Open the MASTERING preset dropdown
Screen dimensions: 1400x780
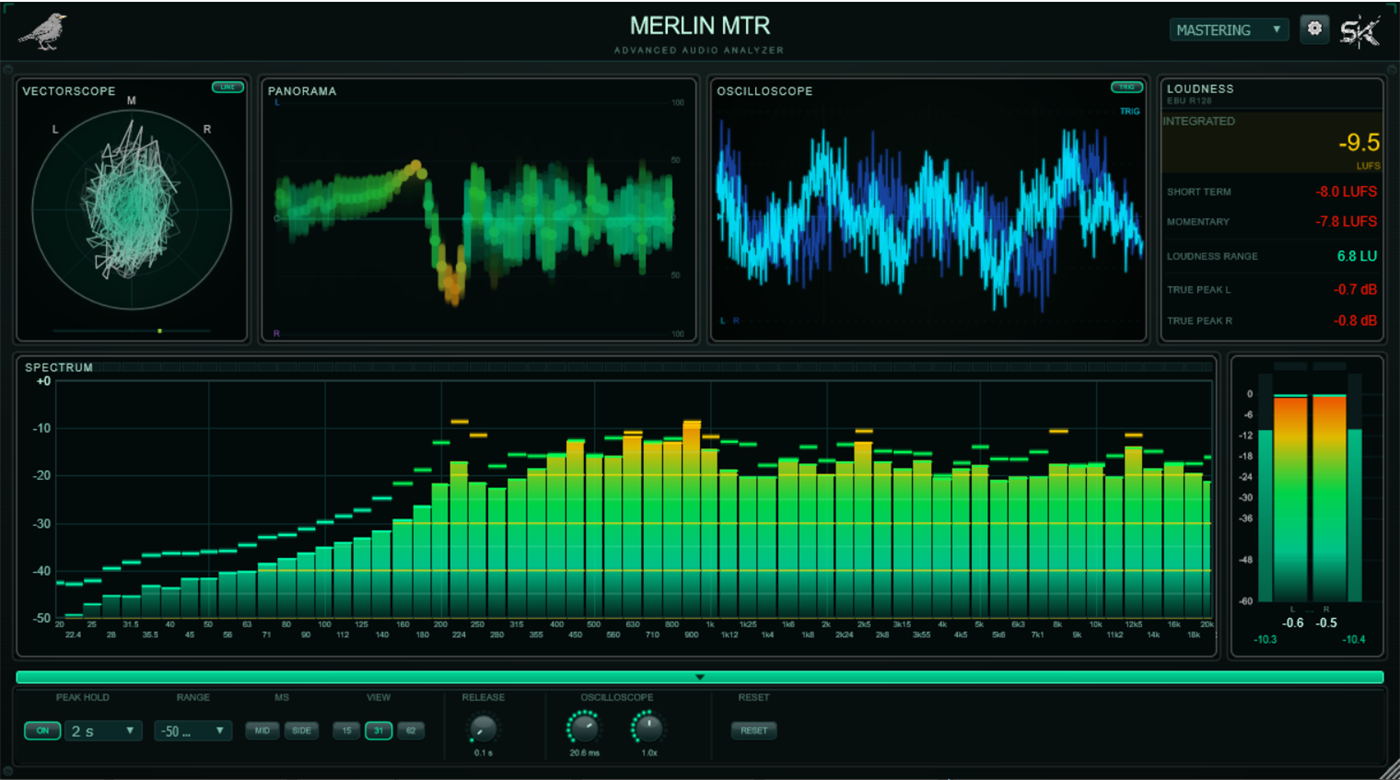pyautogui.click(x=1229, y=30)
